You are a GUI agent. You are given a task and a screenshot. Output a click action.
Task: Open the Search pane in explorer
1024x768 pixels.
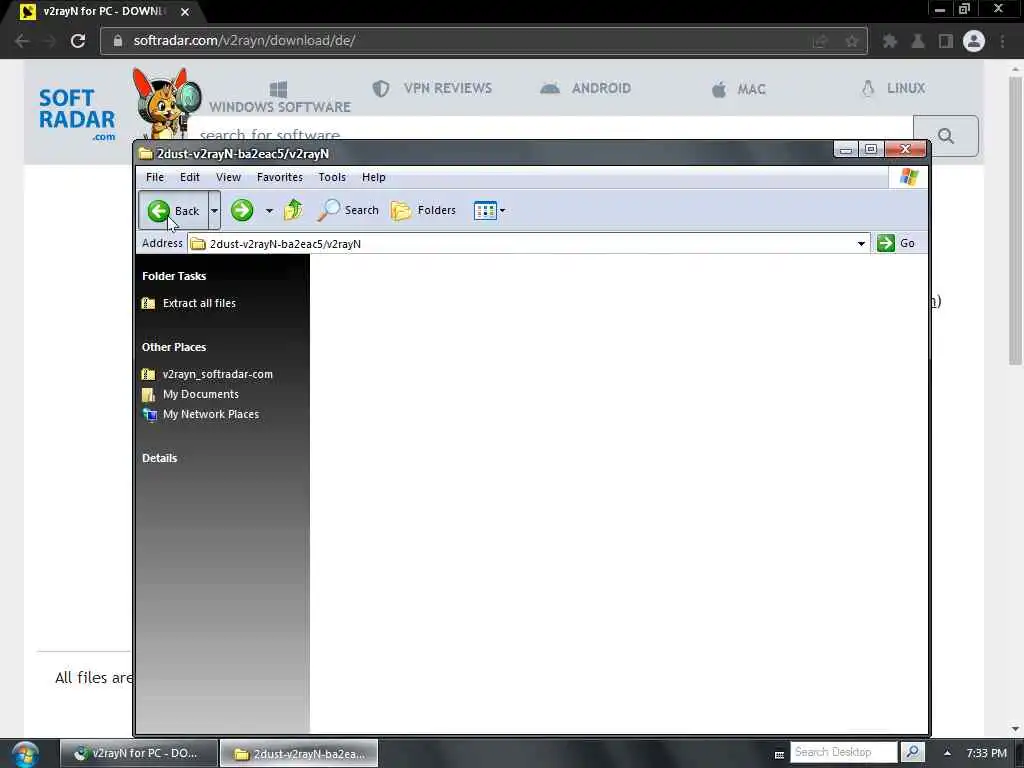(x=348, y=210)
